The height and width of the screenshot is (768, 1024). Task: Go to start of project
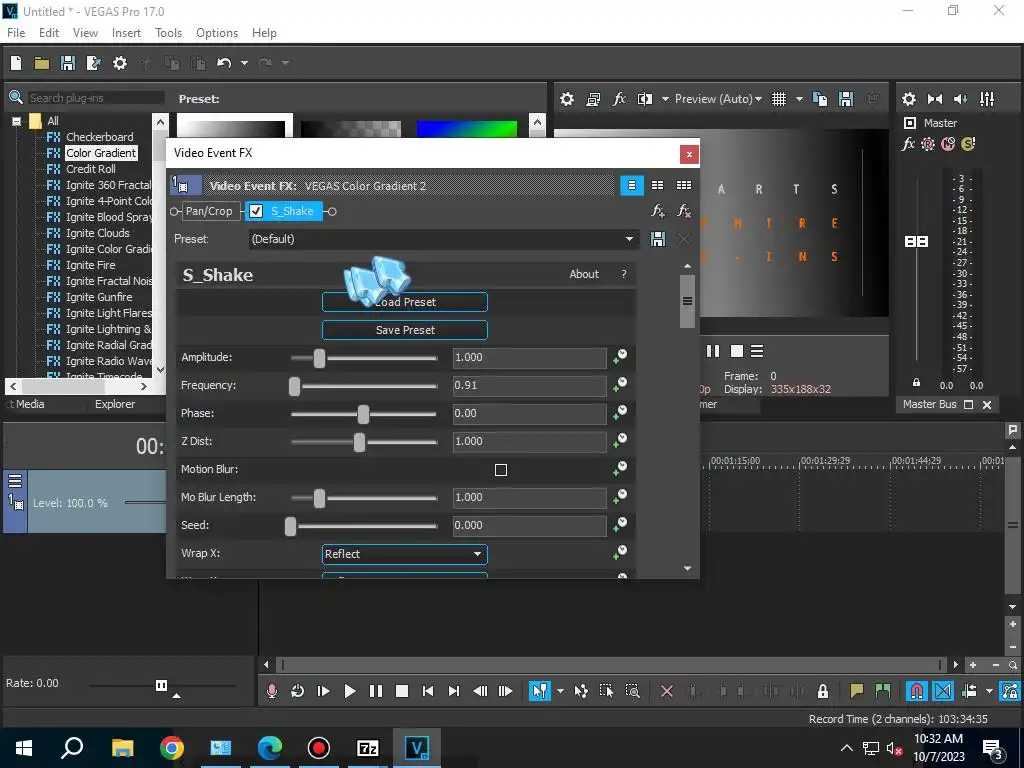(428, 691)
